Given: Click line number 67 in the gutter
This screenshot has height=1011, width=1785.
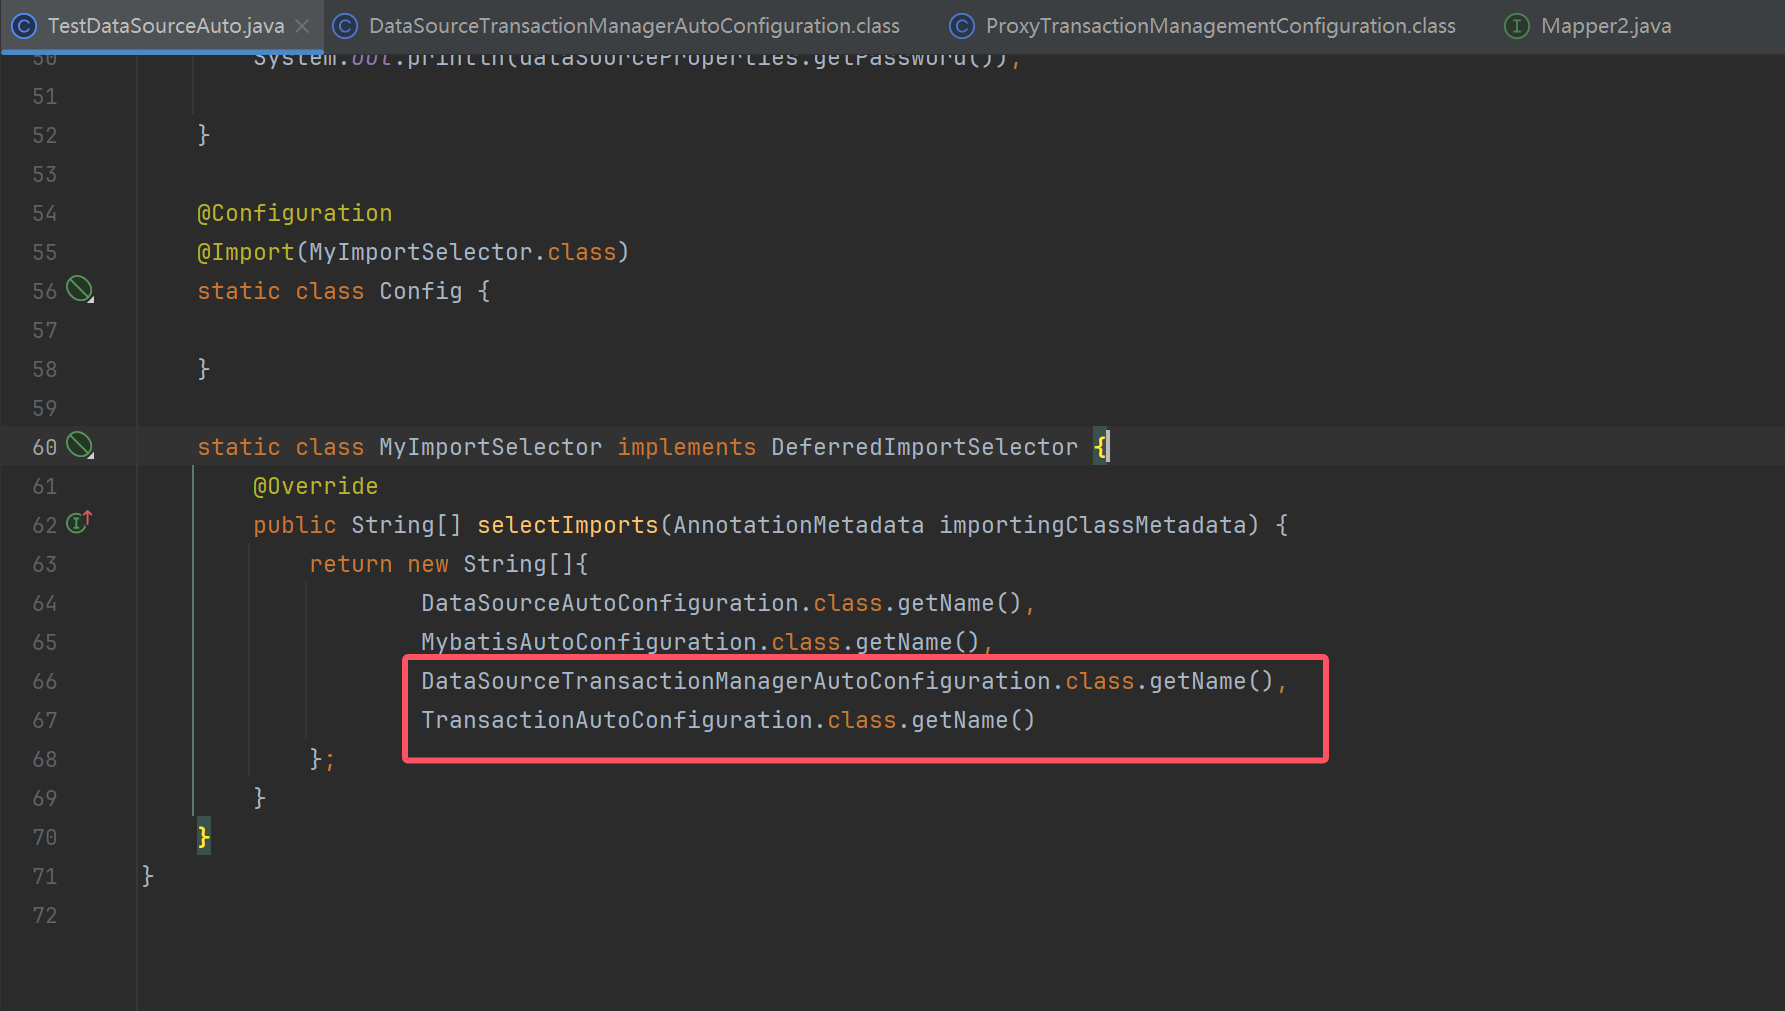Looking at the screenshot, I should 45,720.
